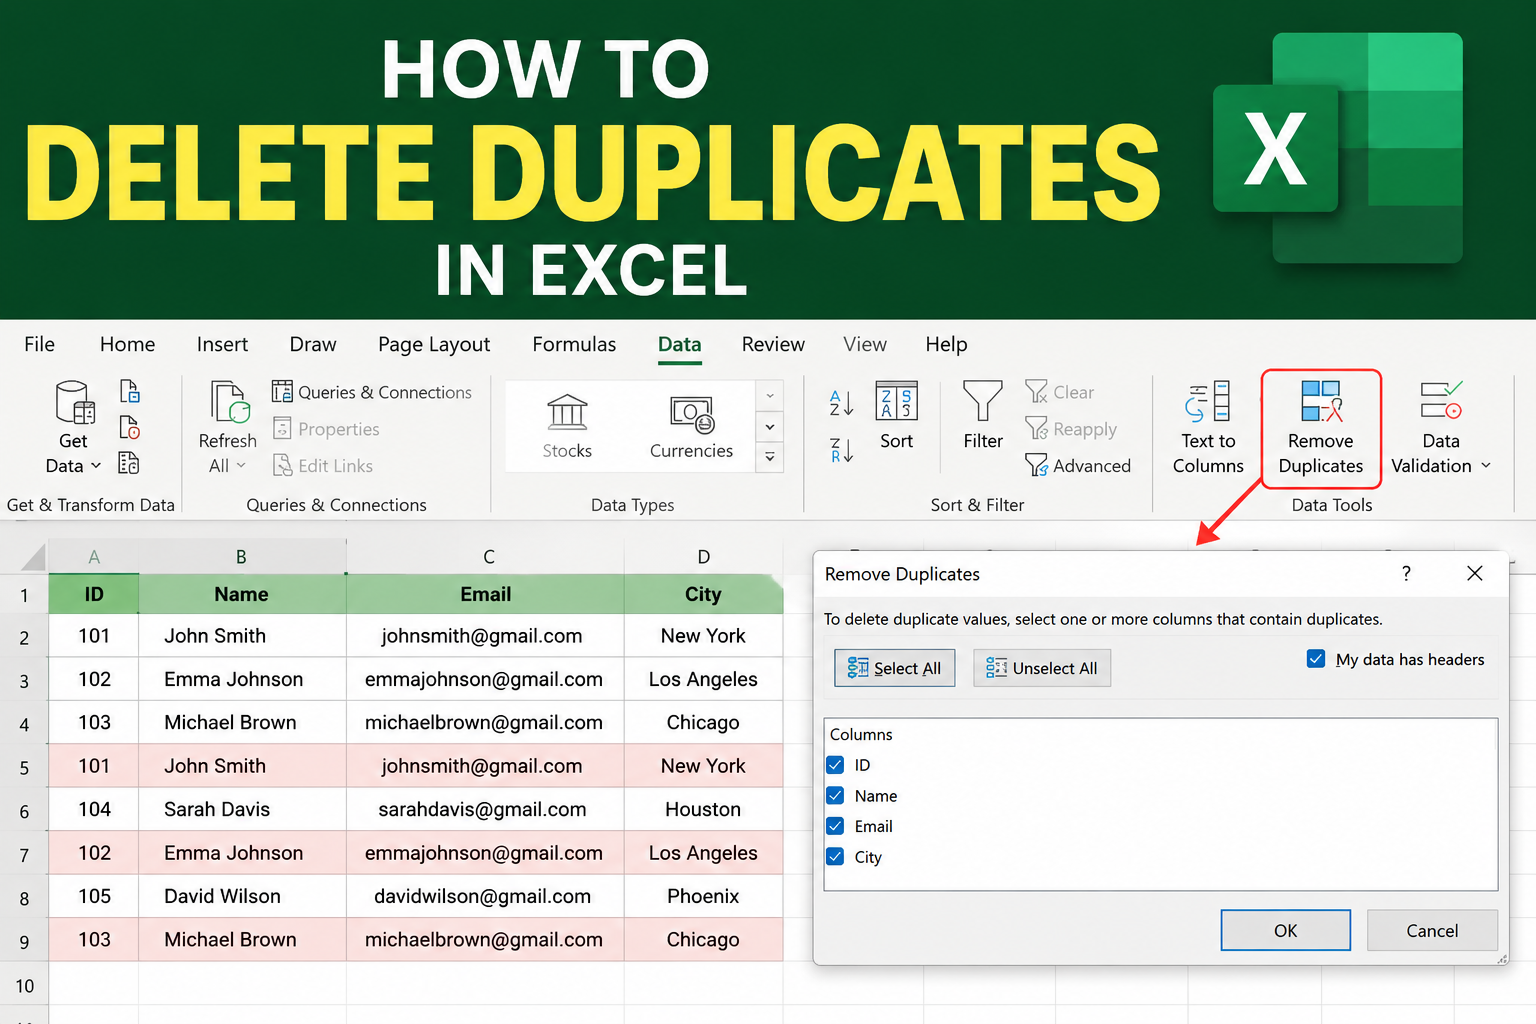The width and height of the screenshot is (1536, 1024).
Task: Click the Select All button
Action: 895,668
